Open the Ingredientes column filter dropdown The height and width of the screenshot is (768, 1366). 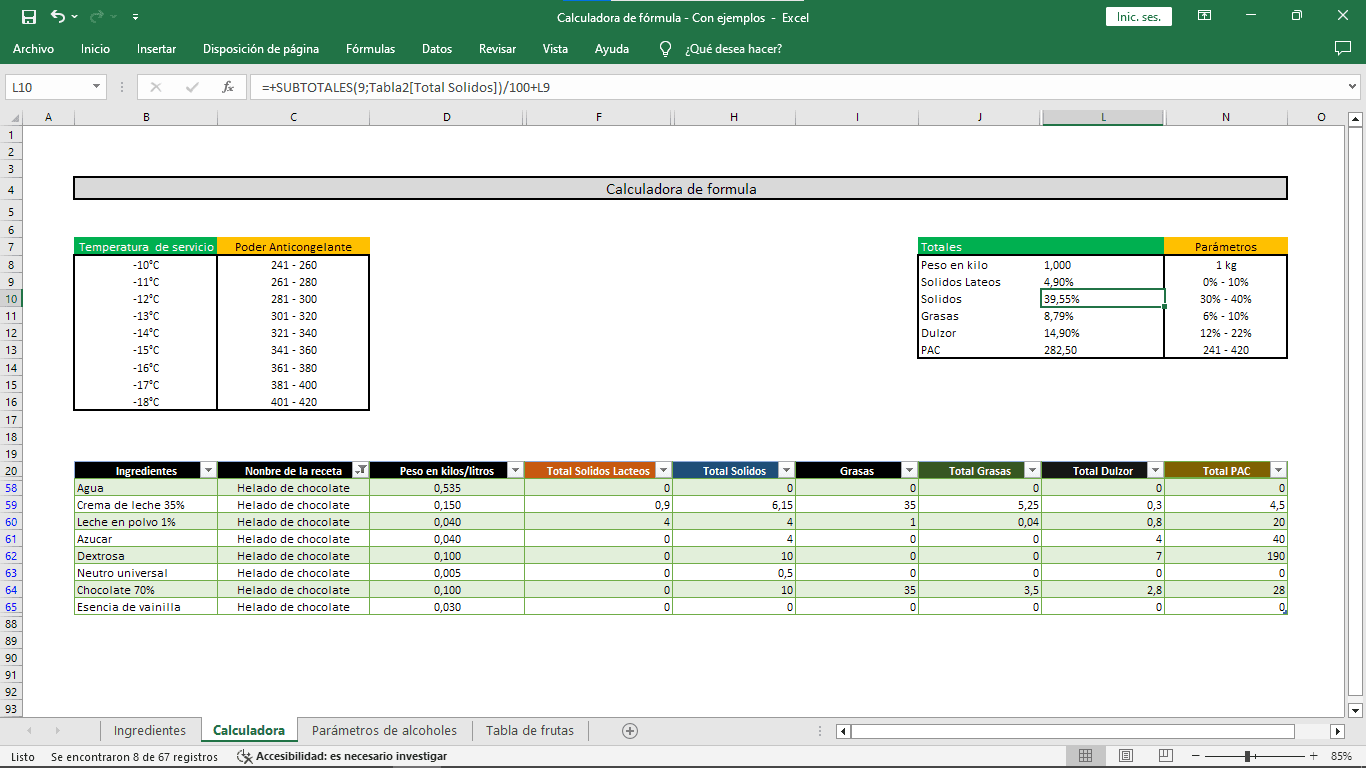[208, 470]
